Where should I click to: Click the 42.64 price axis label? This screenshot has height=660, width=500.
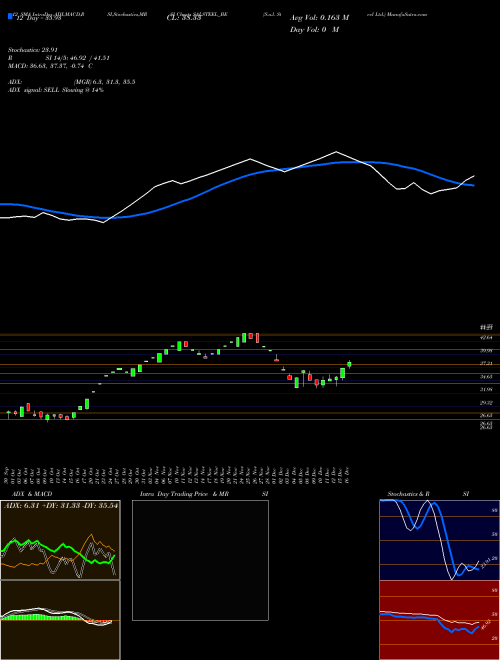click(486, 338)
